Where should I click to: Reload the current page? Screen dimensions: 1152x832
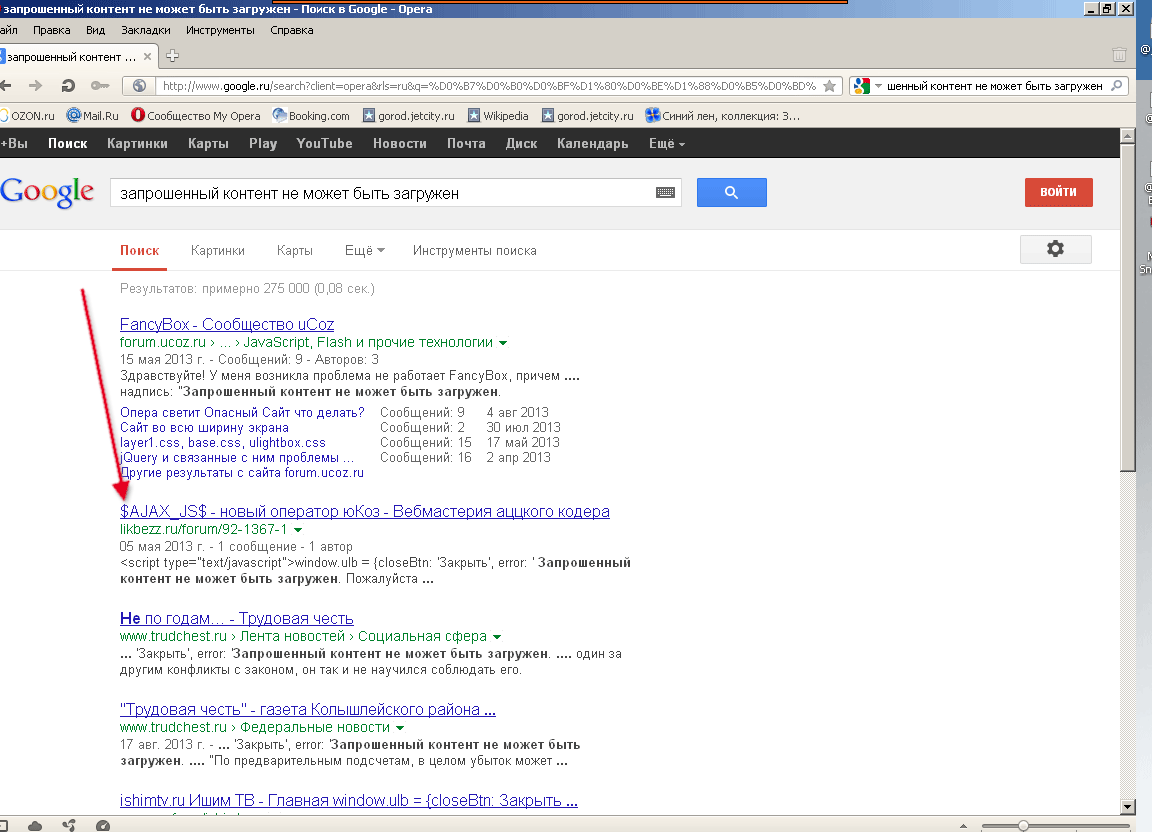[x=68, y=86]
